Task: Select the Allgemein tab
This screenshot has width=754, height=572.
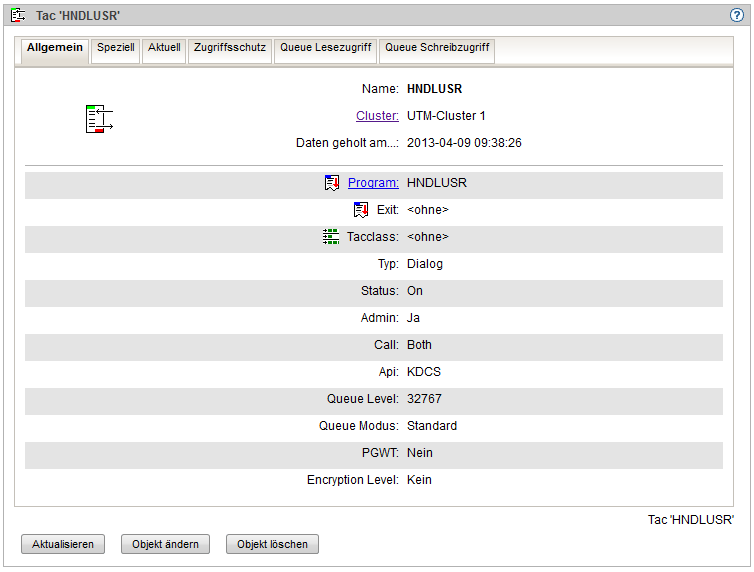Action: click(55, 48)
